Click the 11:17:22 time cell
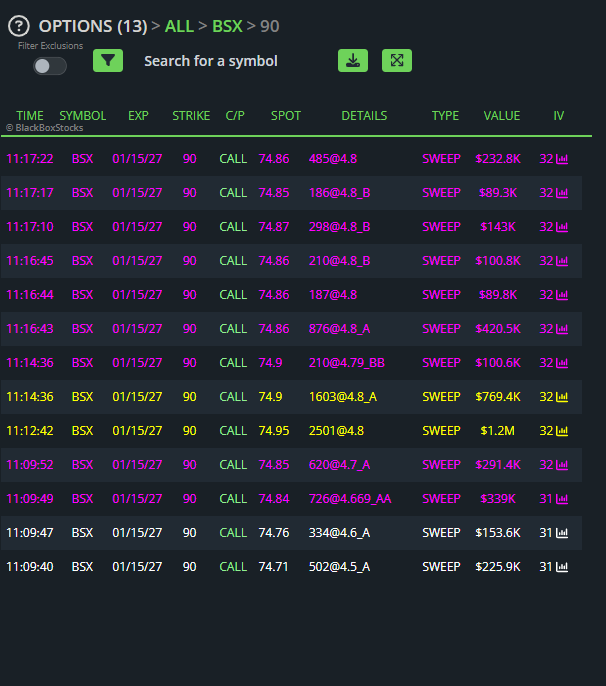The width and height of the screenshot is (606, 686). [30, 159]
